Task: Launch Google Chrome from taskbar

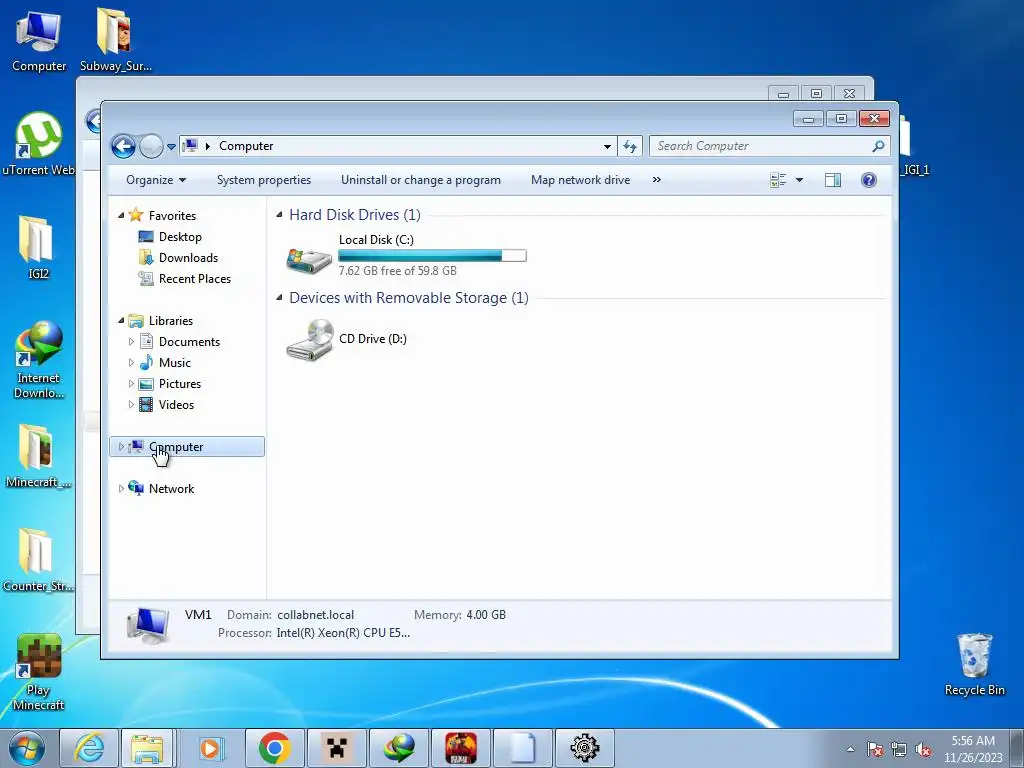Action: tap(274, 748)
